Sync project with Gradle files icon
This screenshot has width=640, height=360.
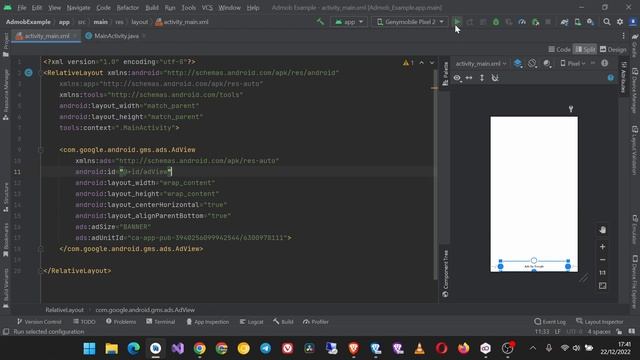(x=564, y=22)
